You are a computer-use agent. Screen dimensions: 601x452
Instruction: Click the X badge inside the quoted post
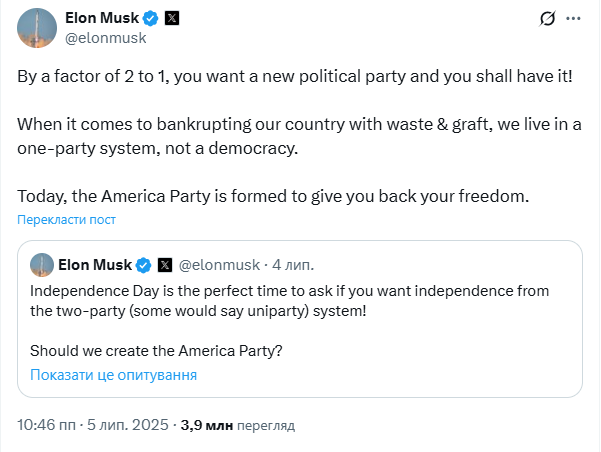(165, 265)
